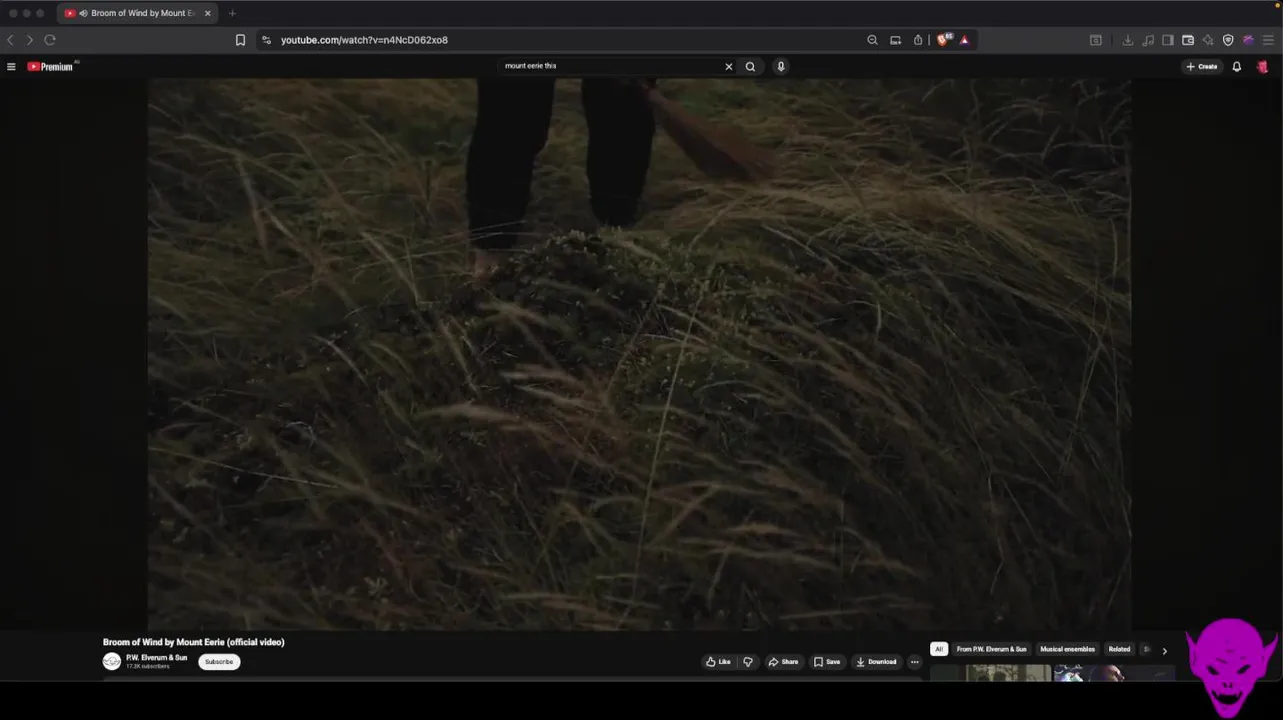1283x720 pixels.
Task: Select the Broom of Wind tab
Action: (137, 13)
